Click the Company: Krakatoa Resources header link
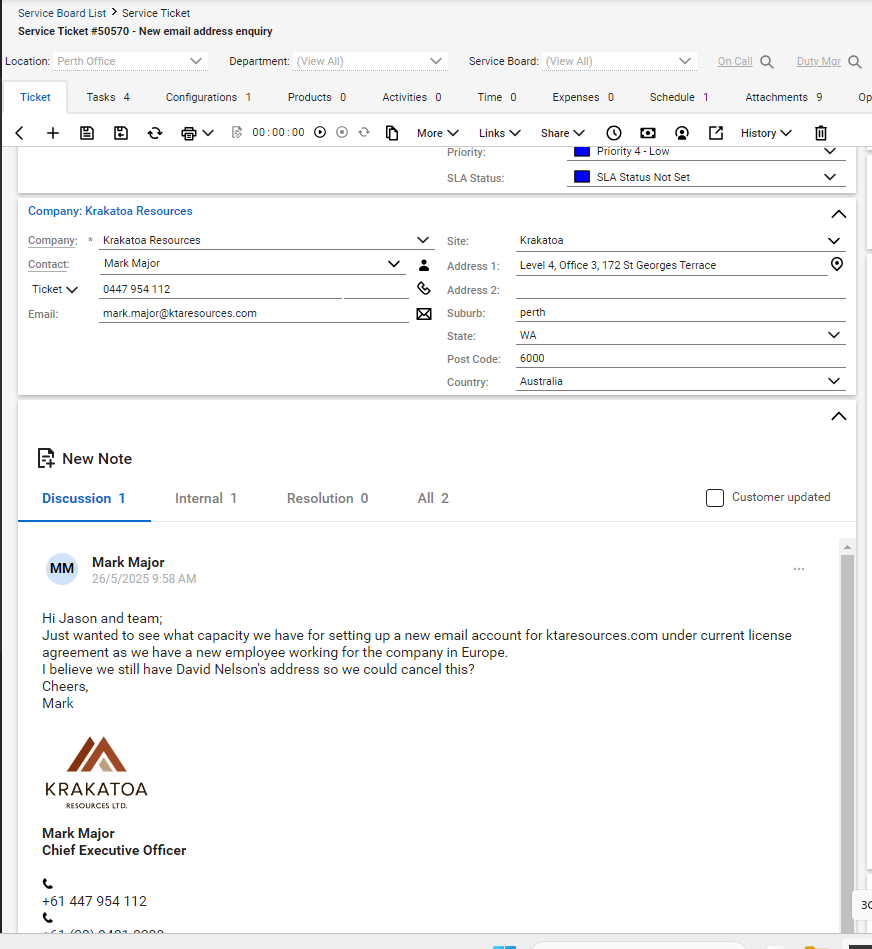Image resolution: width=872 pixels, height=949 pixels. pyautogui.click(x=110, y=211)
